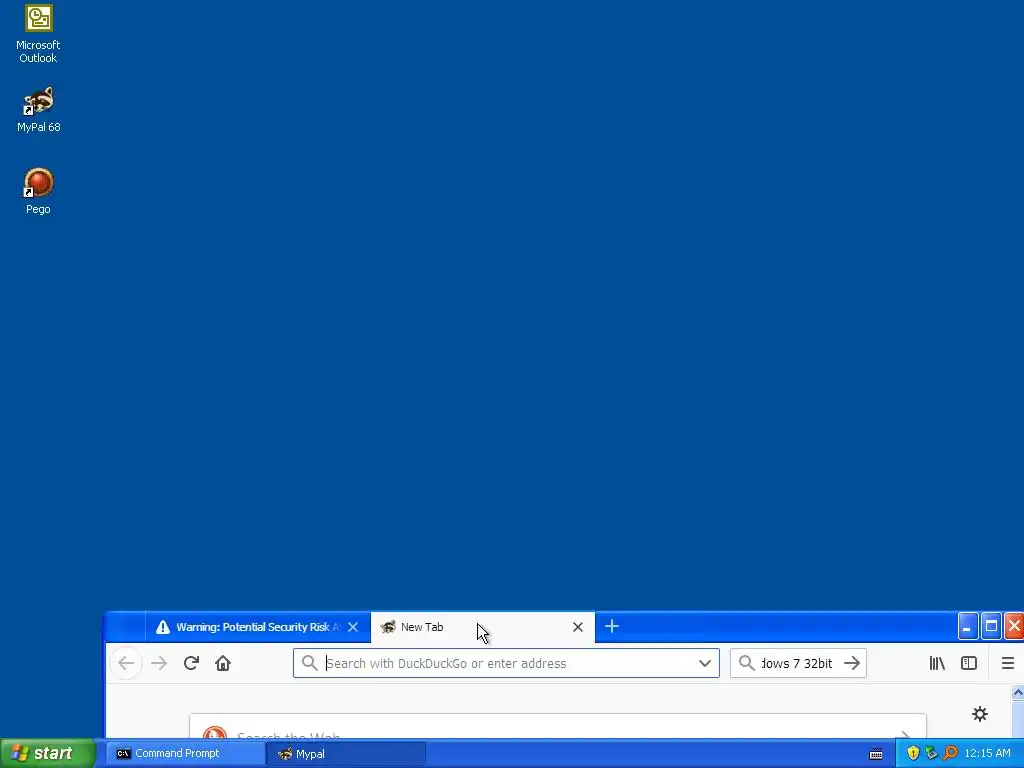Reload the current page
The width and height of the screenshot is (1024, 768).
pyautogui.click(x=191, y=664)
